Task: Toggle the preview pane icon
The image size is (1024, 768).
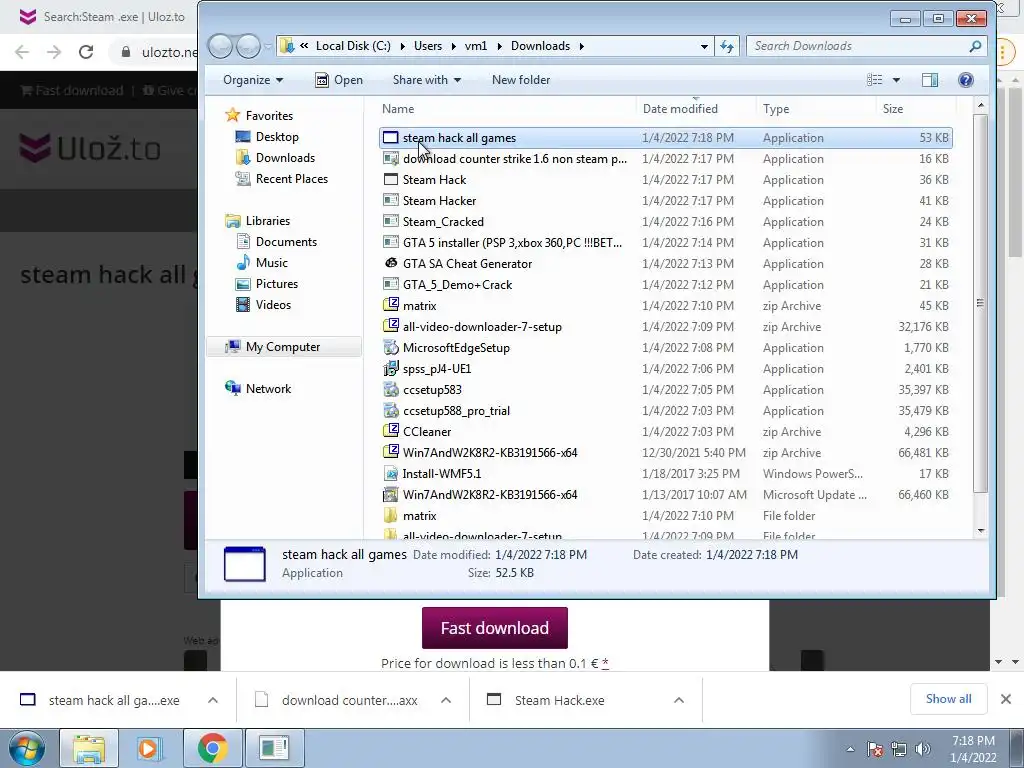Action: pyautogui.click(x=930, y=80)
